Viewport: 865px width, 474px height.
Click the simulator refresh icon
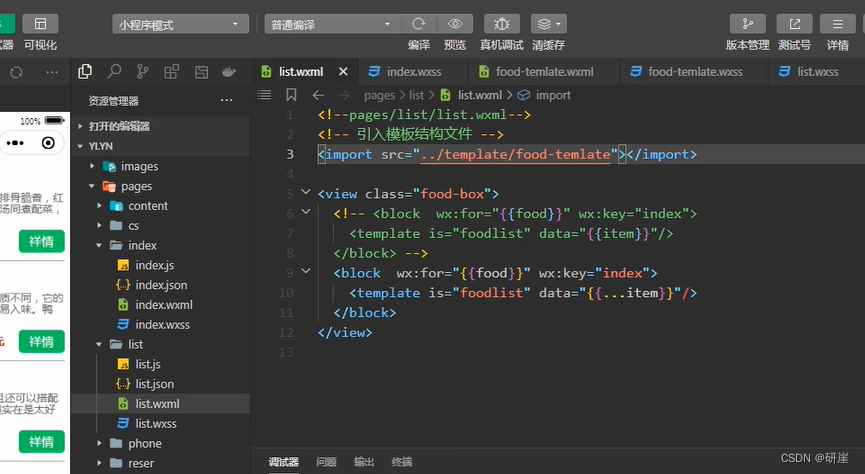(16, 72)
